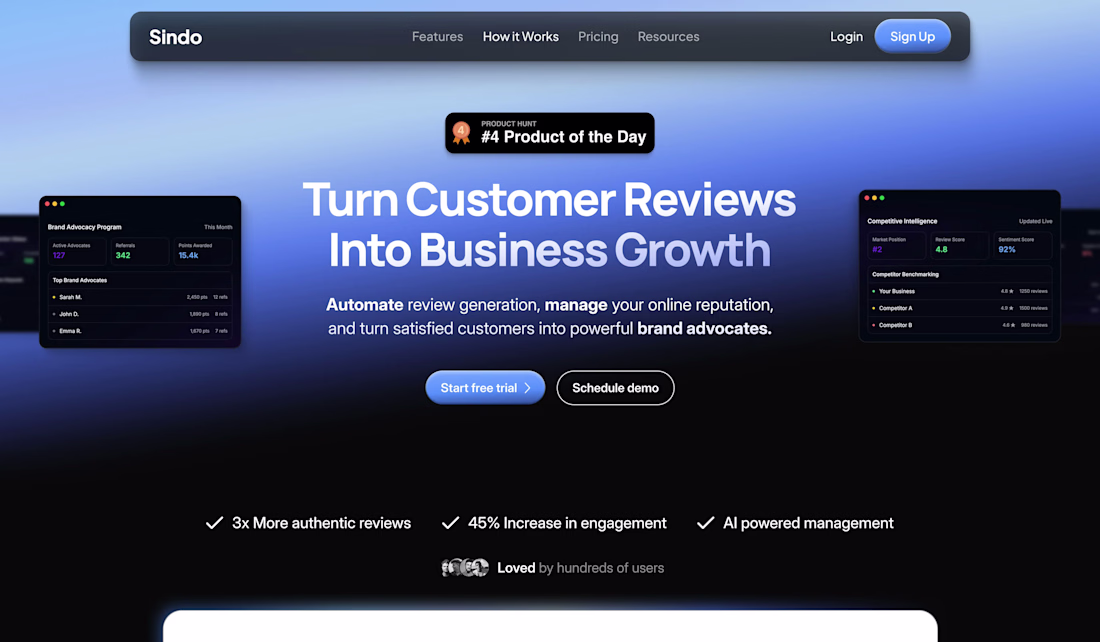Select the Competitor A benchmark row
Screen dimensions: 1100x642
tap(959, 308)
